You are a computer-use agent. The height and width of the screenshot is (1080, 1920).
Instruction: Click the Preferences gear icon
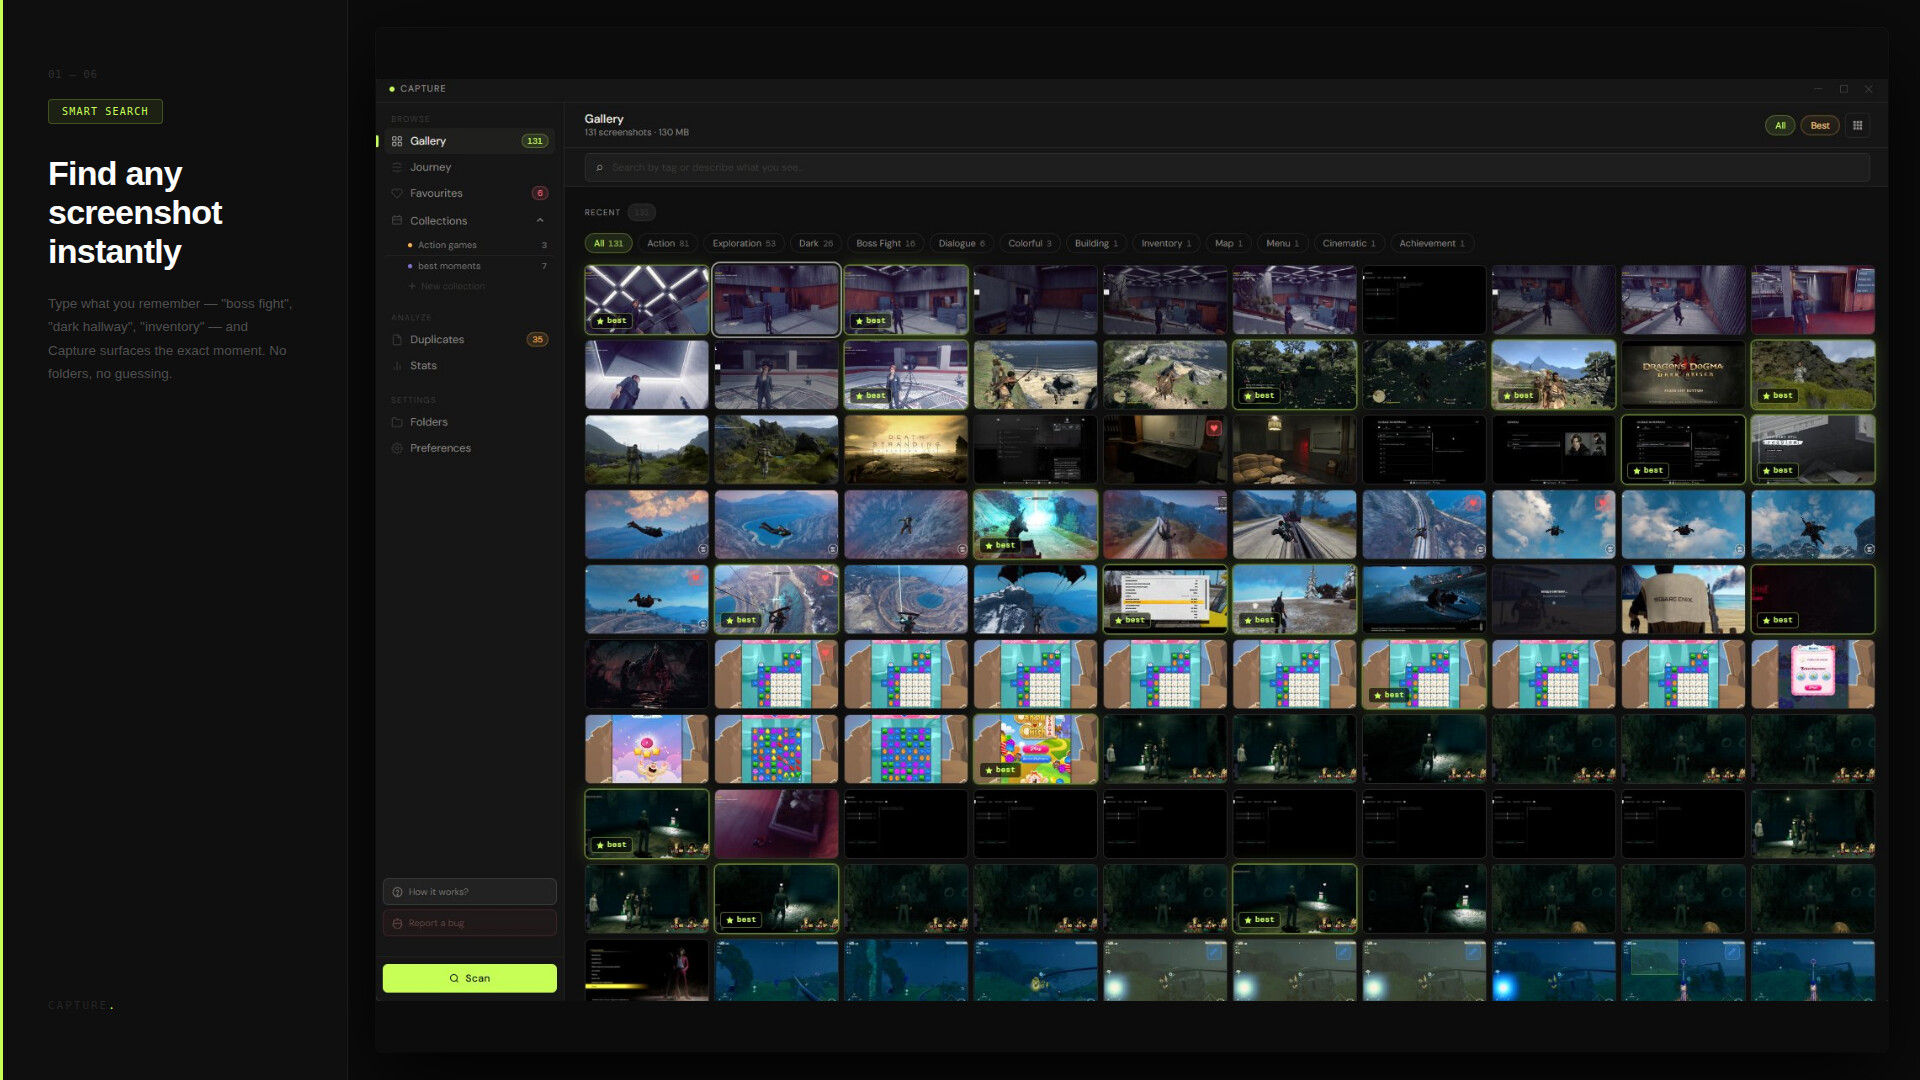point(397,449)
